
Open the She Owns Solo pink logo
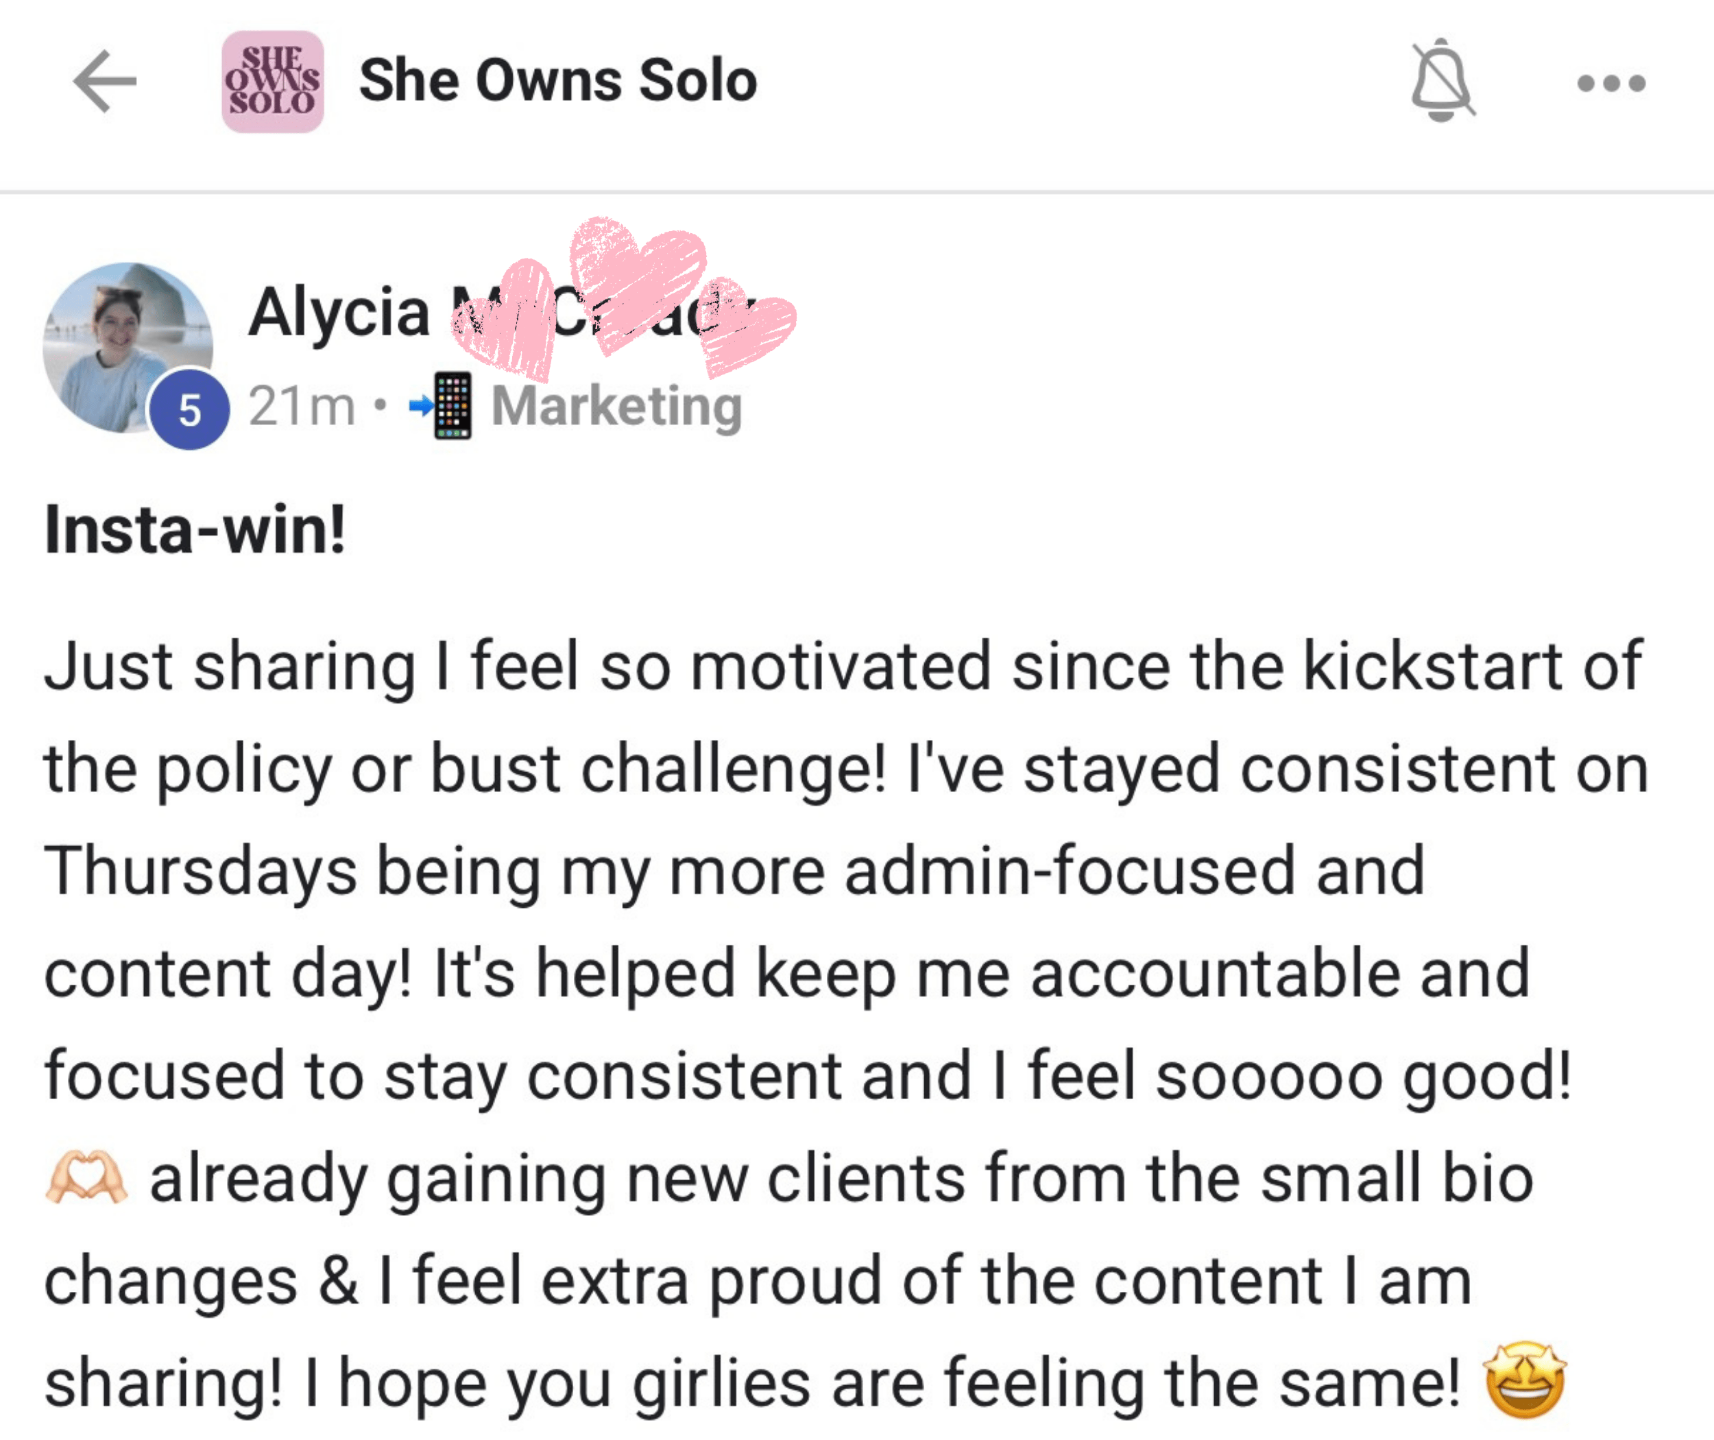tap(272, 81)
